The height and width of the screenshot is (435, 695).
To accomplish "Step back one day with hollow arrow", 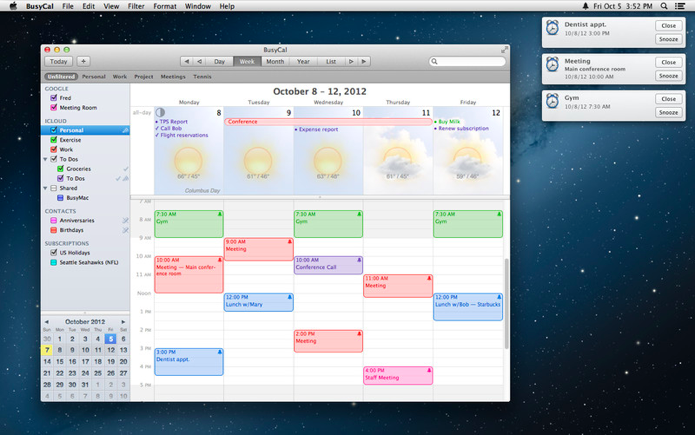I will click(200, 62).
